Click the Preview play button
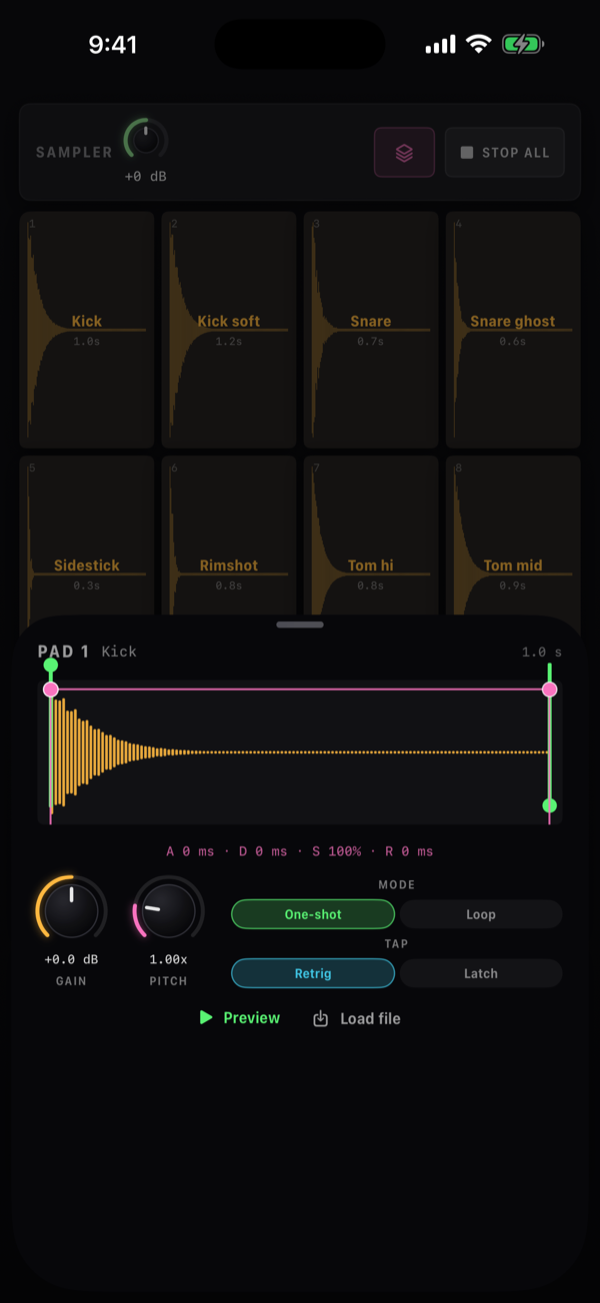Screen dimensions: 600x1303 240,1018
